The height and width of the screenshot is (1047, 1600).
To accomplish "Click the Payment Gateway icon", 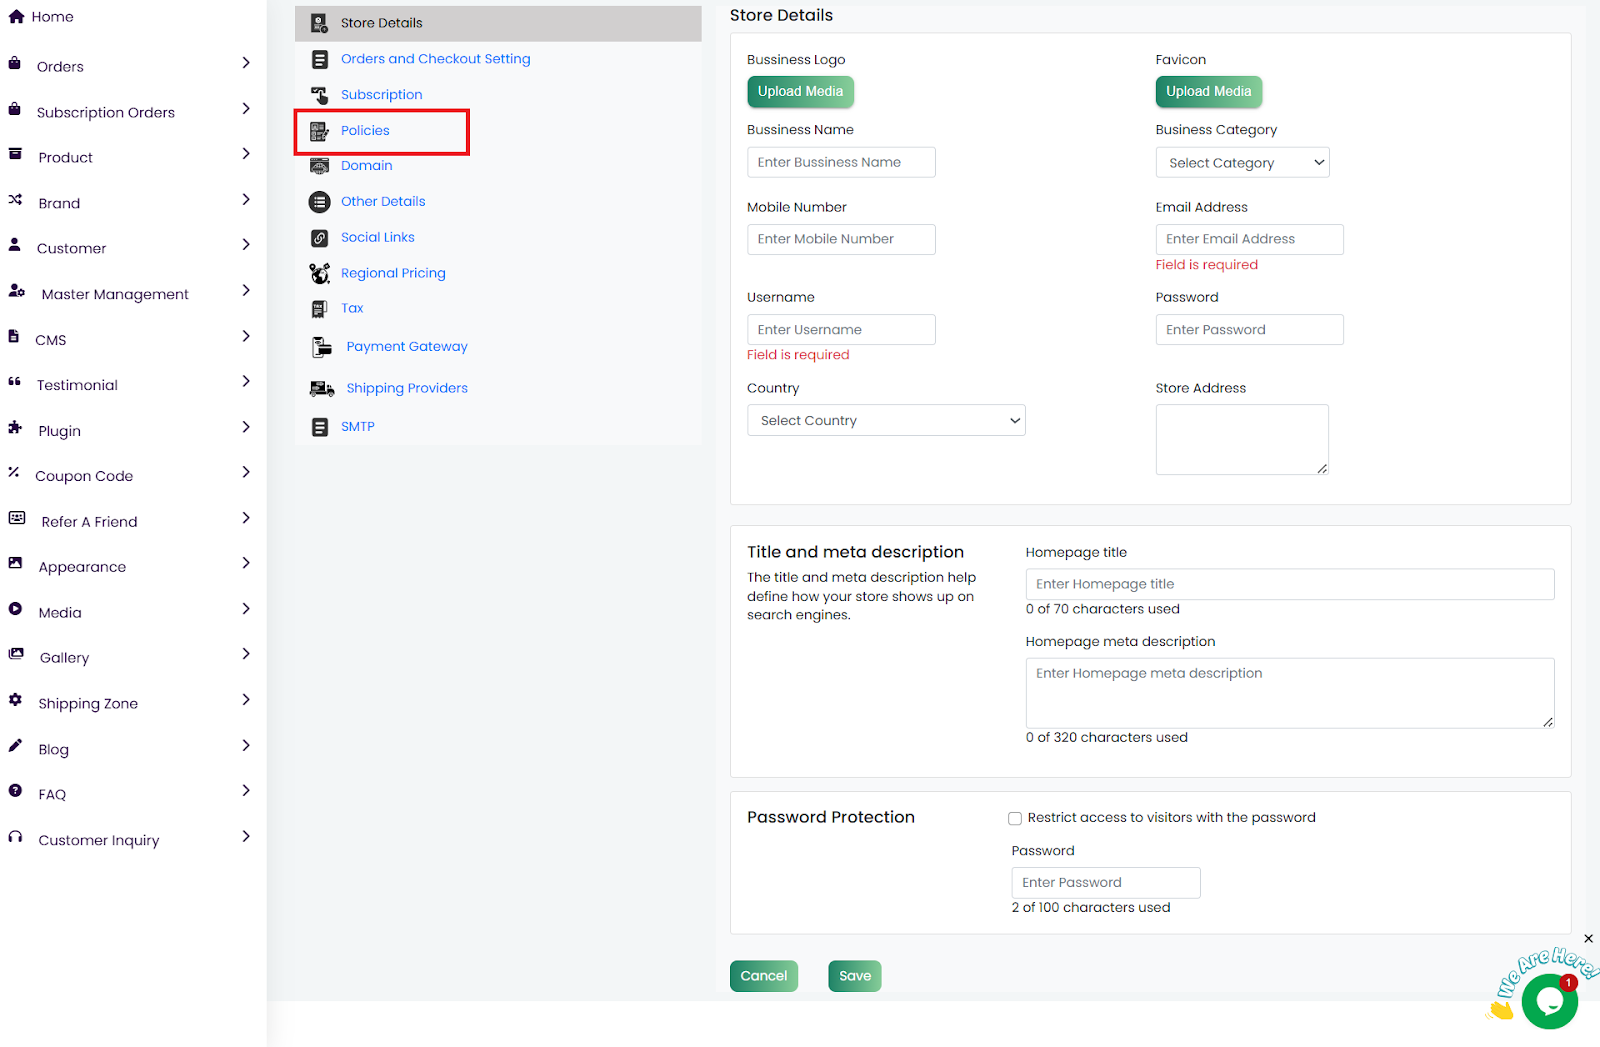I will 321,347.
